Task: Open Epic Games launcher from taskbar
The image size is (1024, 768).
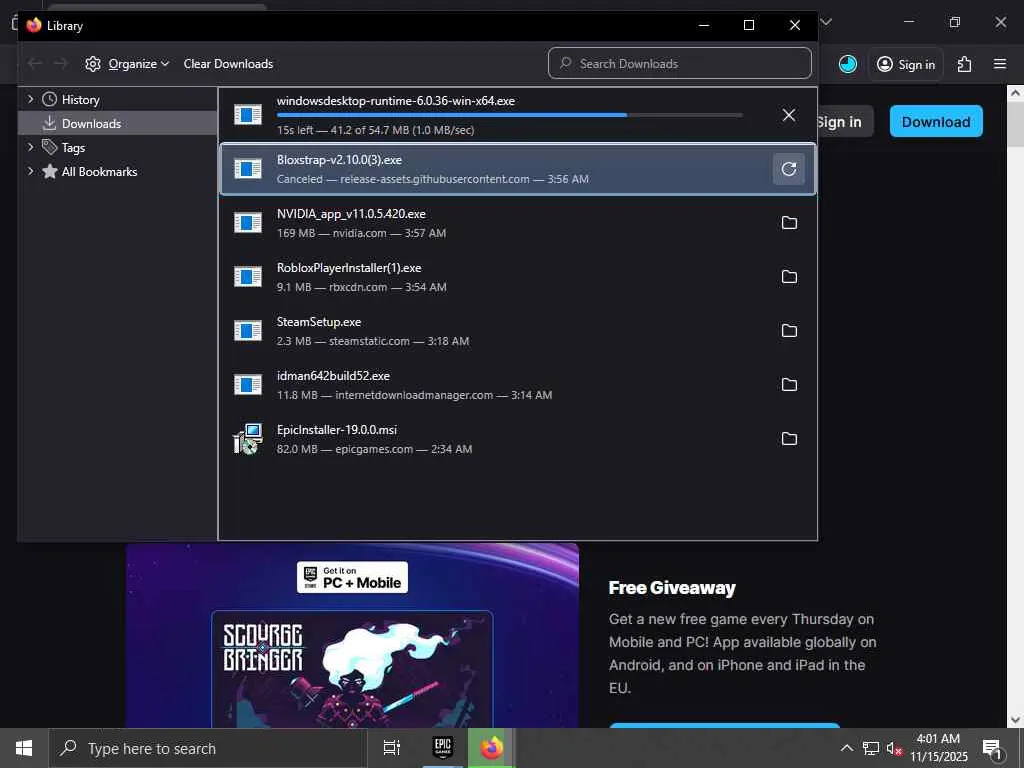Action: 443,748
